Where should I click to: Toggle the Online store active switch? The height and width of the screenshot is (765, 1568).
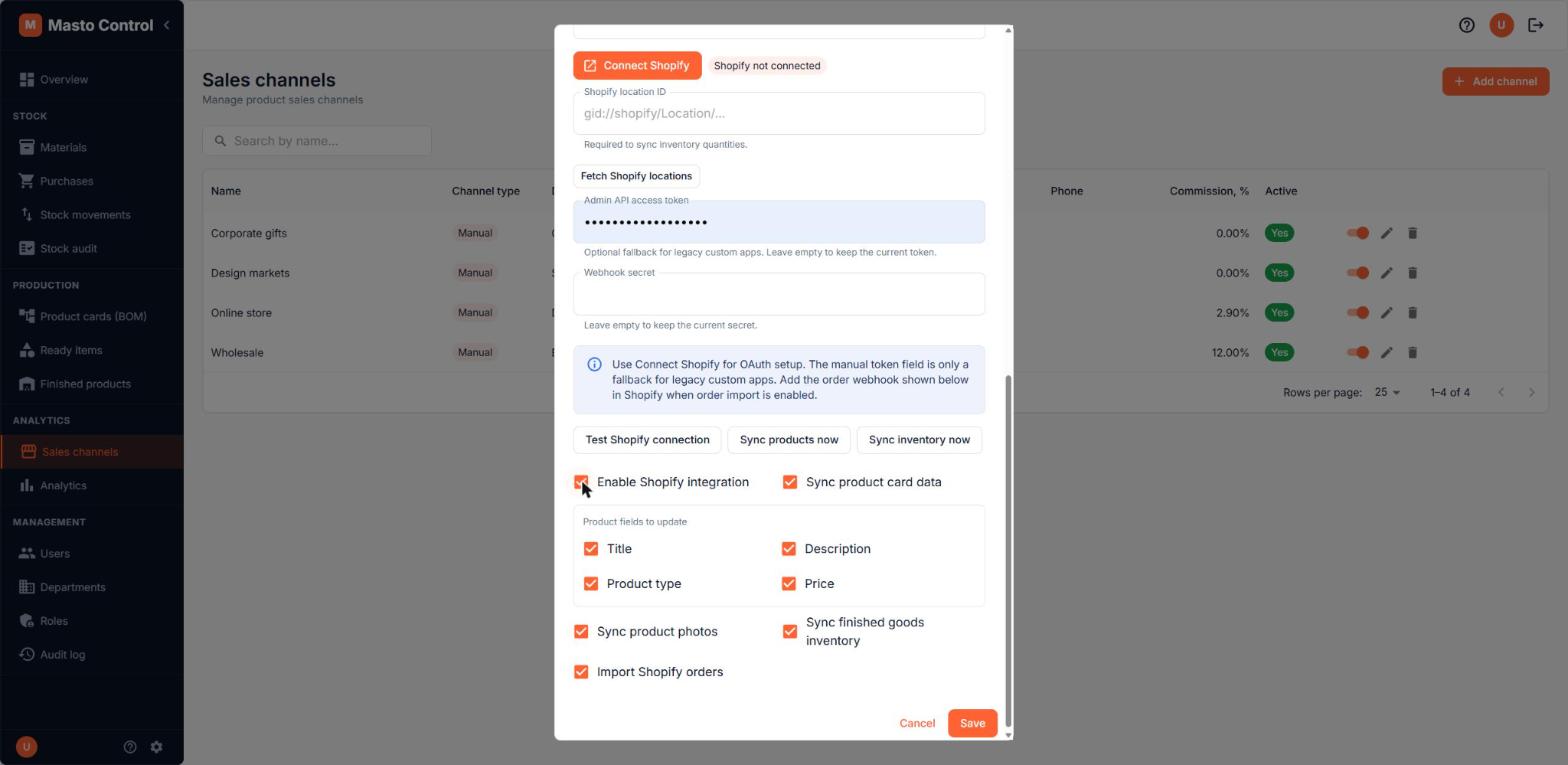coord(1357,313)
